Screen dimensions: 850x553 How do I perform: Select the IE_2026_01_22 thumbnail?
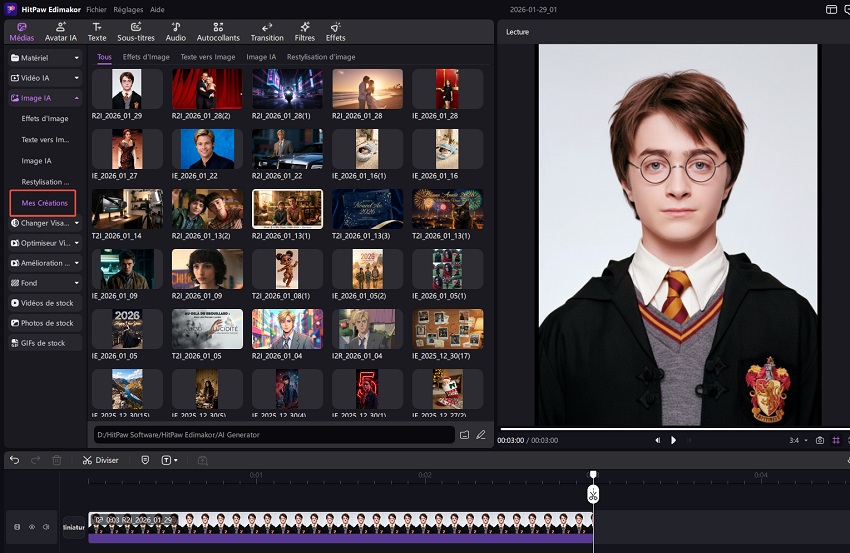click(x=207, y=149)
